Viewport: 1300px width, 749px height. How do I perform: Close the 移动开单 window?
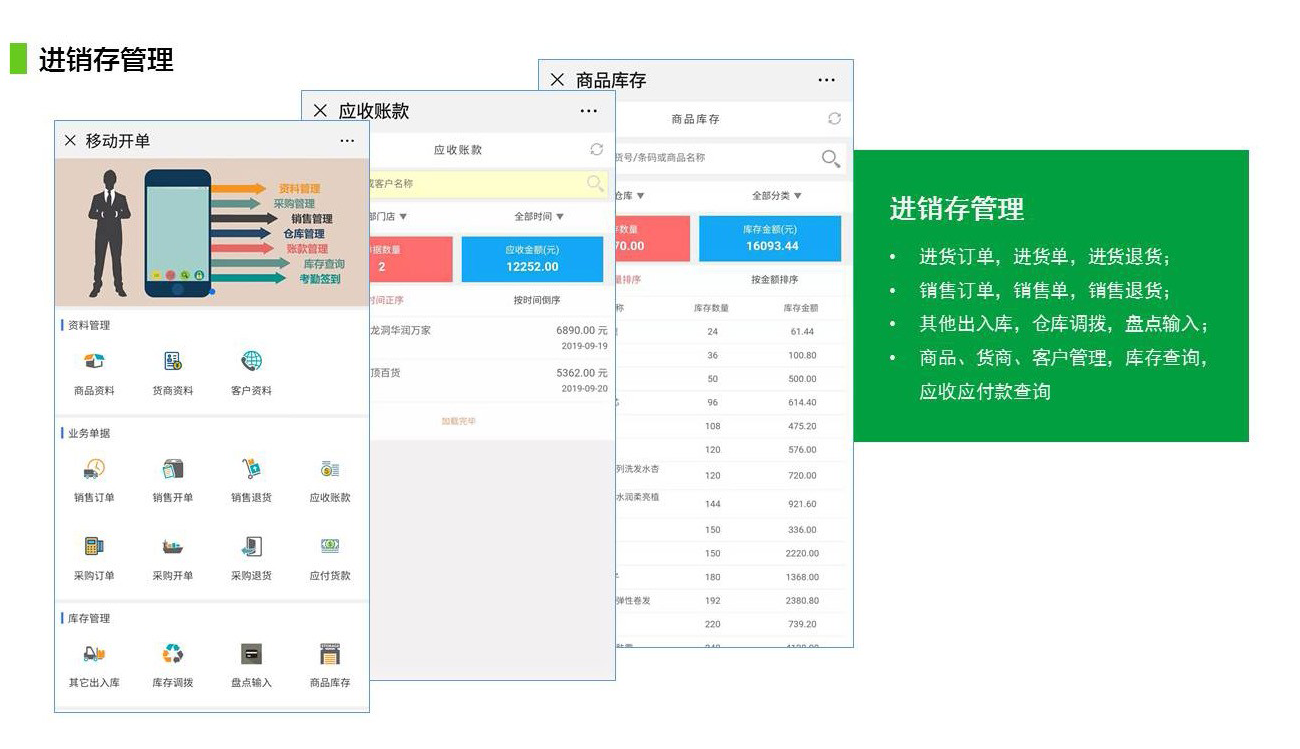tap(70, 141)
